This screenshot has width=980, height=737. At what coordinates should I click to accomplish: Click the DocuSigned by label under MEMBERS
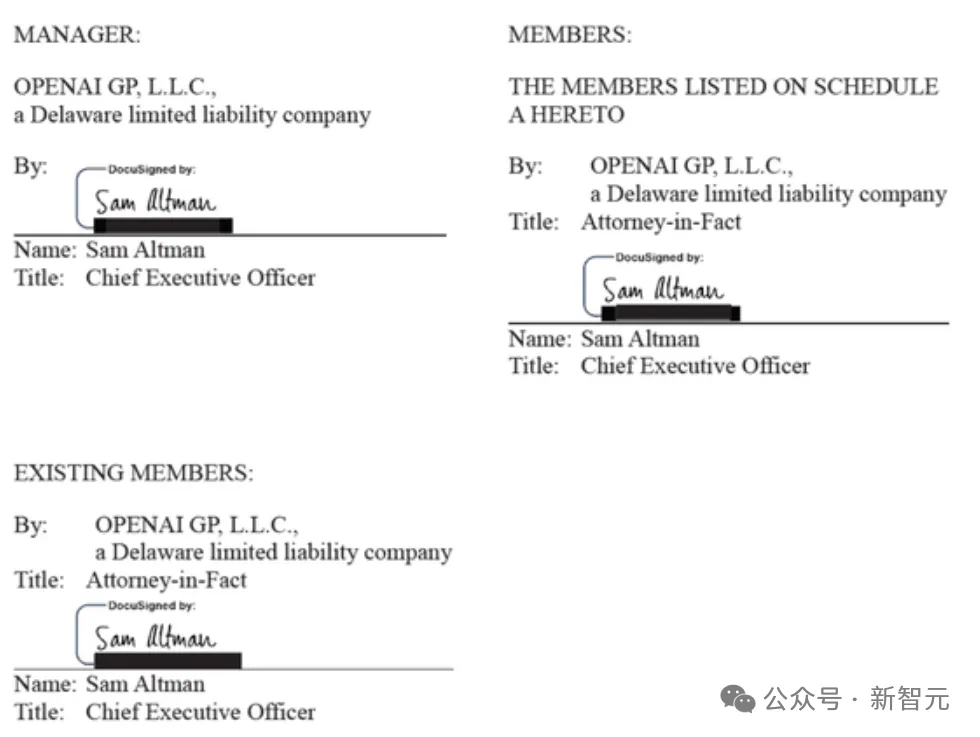pos(659,257)
